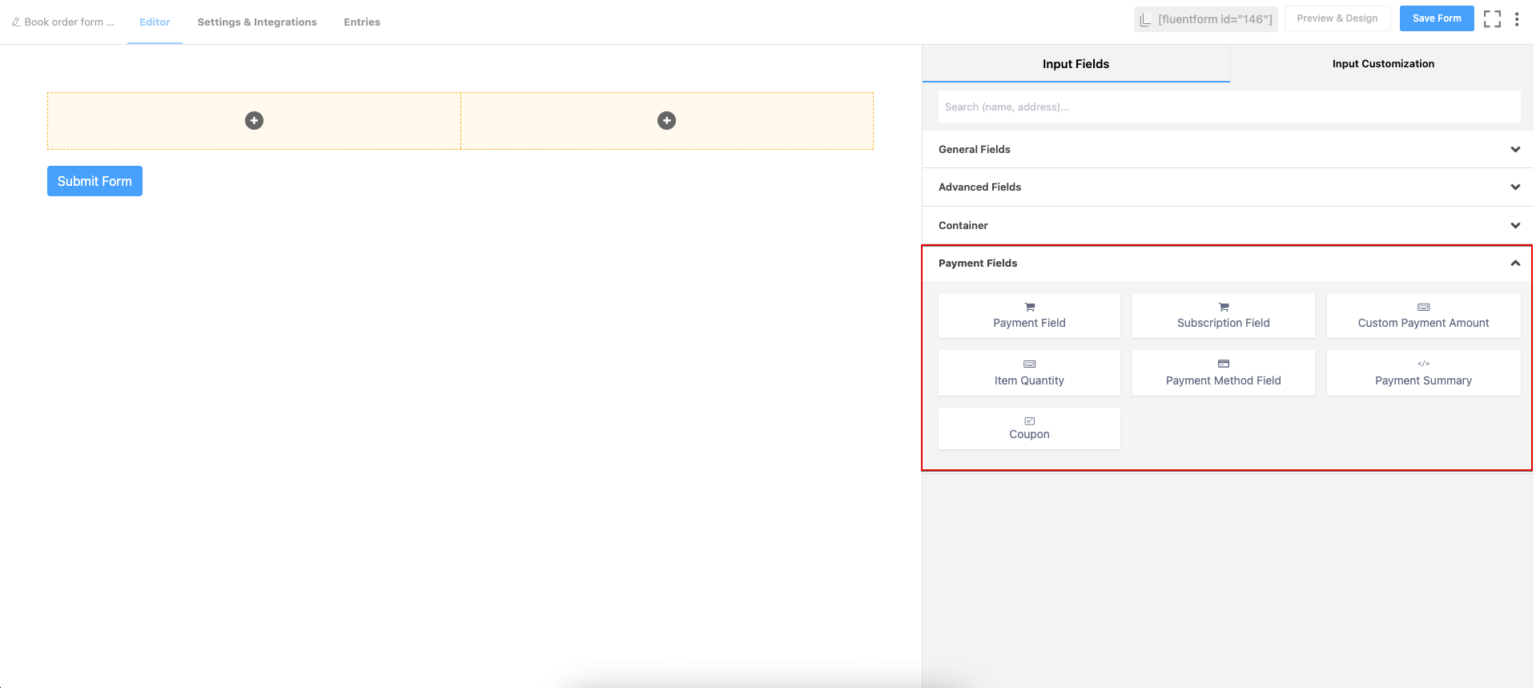
Task: Click the Save Form button
Action: (x=1436, y=18)
